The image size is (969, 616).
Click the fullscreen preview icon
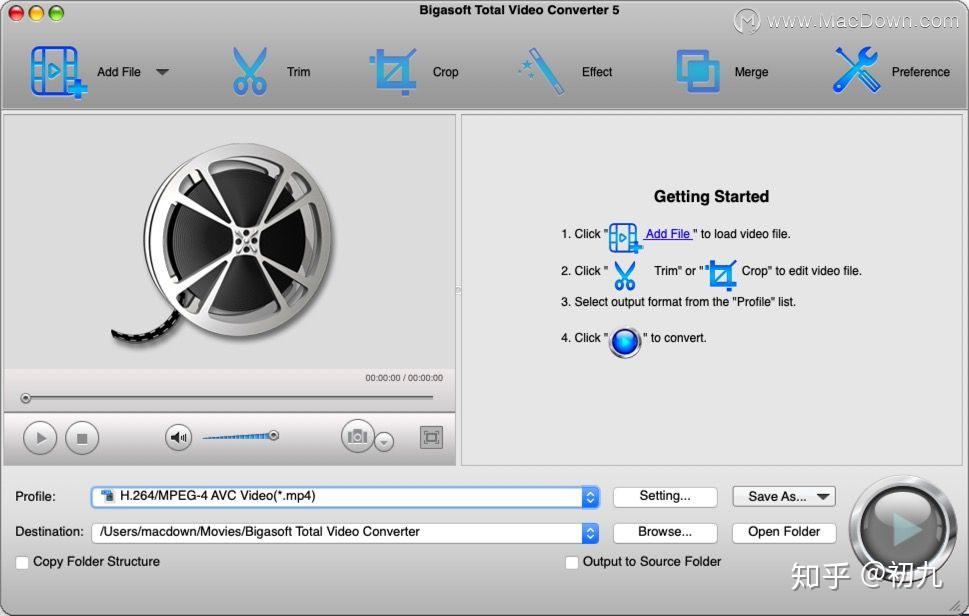tap(432, 437)
